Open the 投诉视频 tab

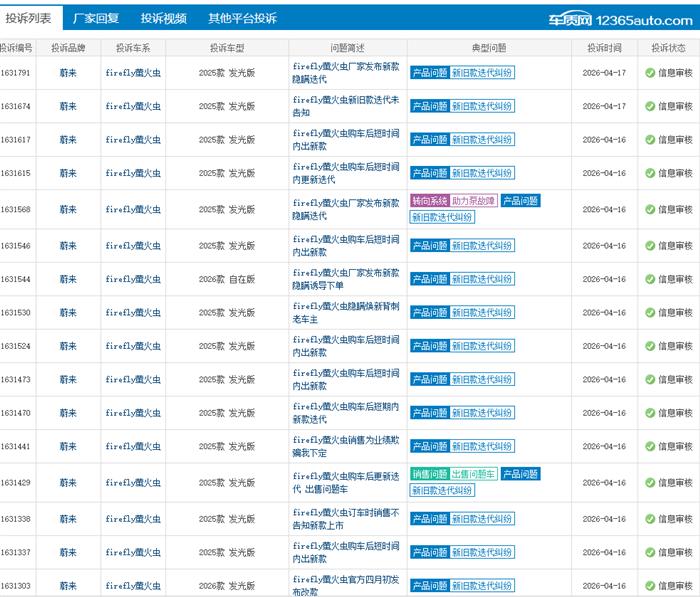[x=163, y=18]
